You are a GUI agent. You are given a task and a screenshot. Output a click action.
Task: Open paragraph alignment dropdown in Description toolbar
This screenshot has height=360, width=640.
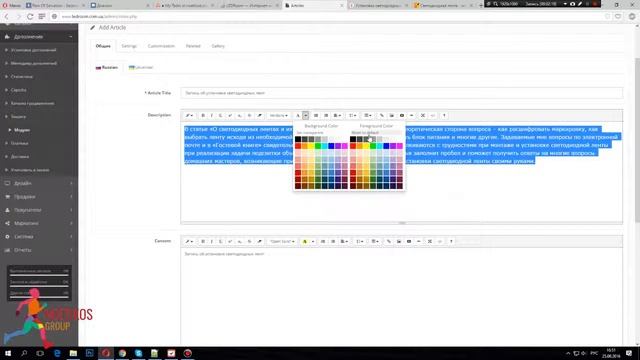point(337,116)
